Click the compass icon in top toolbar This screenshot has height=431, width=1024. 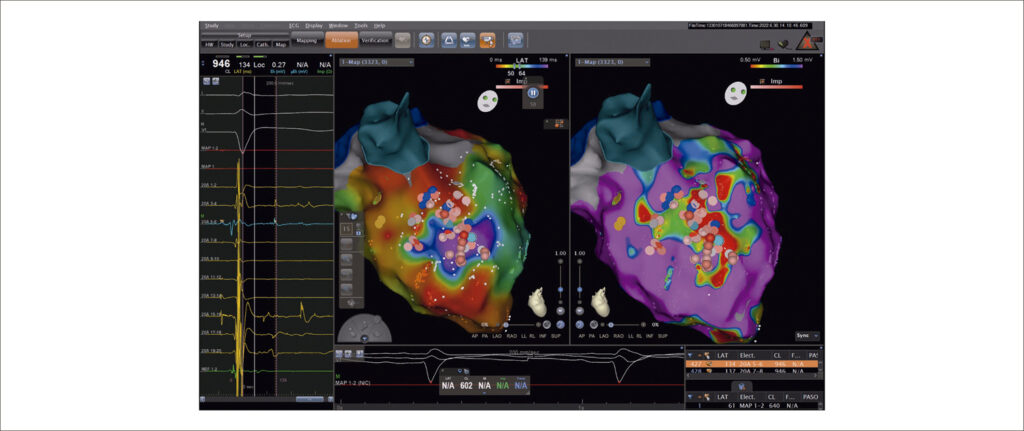click(x=426, y=40)
